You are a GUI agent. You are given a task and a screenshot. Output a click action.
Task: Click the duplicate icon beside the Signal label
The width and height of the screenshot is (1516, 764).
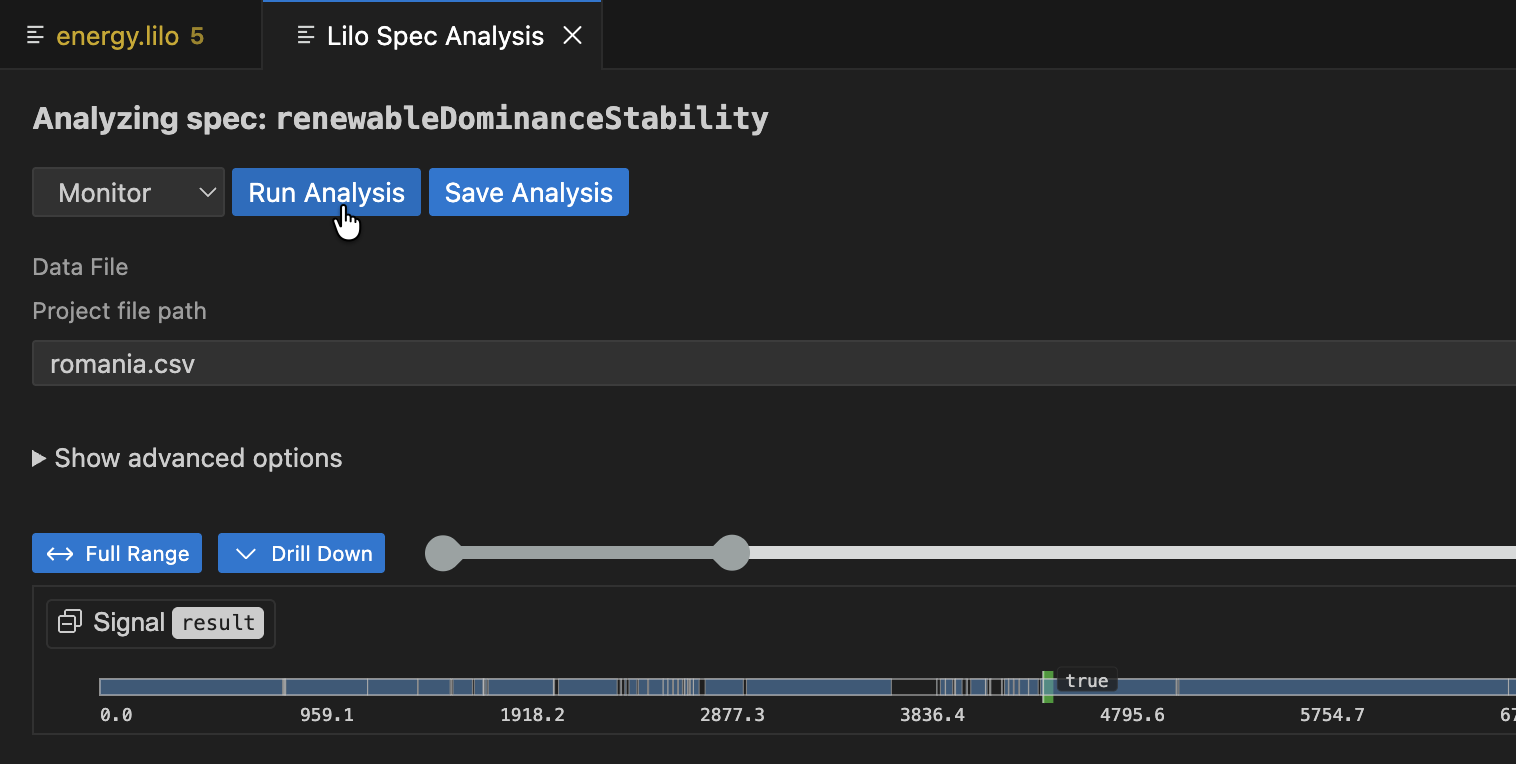pos(69,621)
